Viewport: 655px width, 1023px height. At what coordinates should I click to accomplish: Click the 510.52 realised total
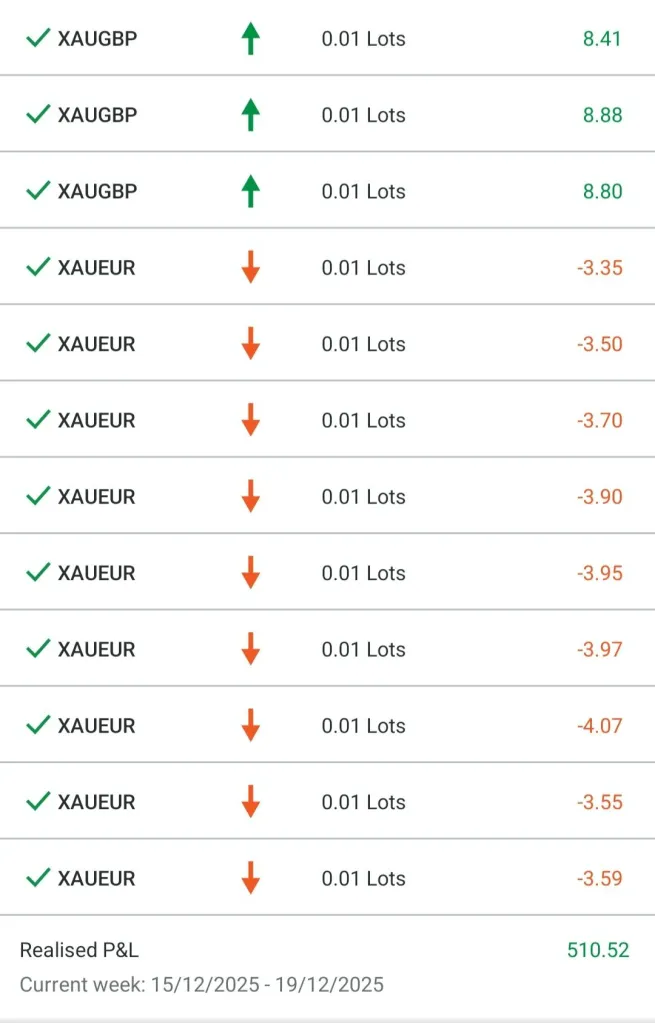[x=598, y=950]
